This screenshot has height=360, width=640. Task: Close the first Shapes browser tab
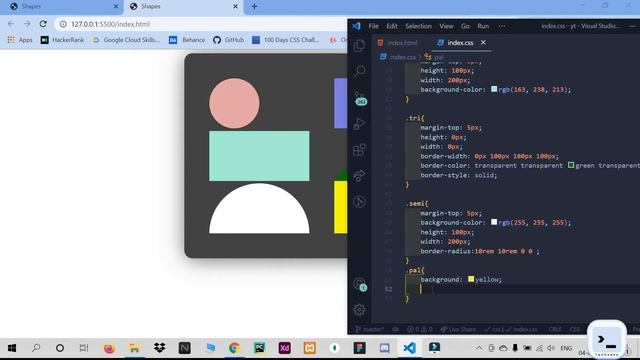tap(116, 7)
